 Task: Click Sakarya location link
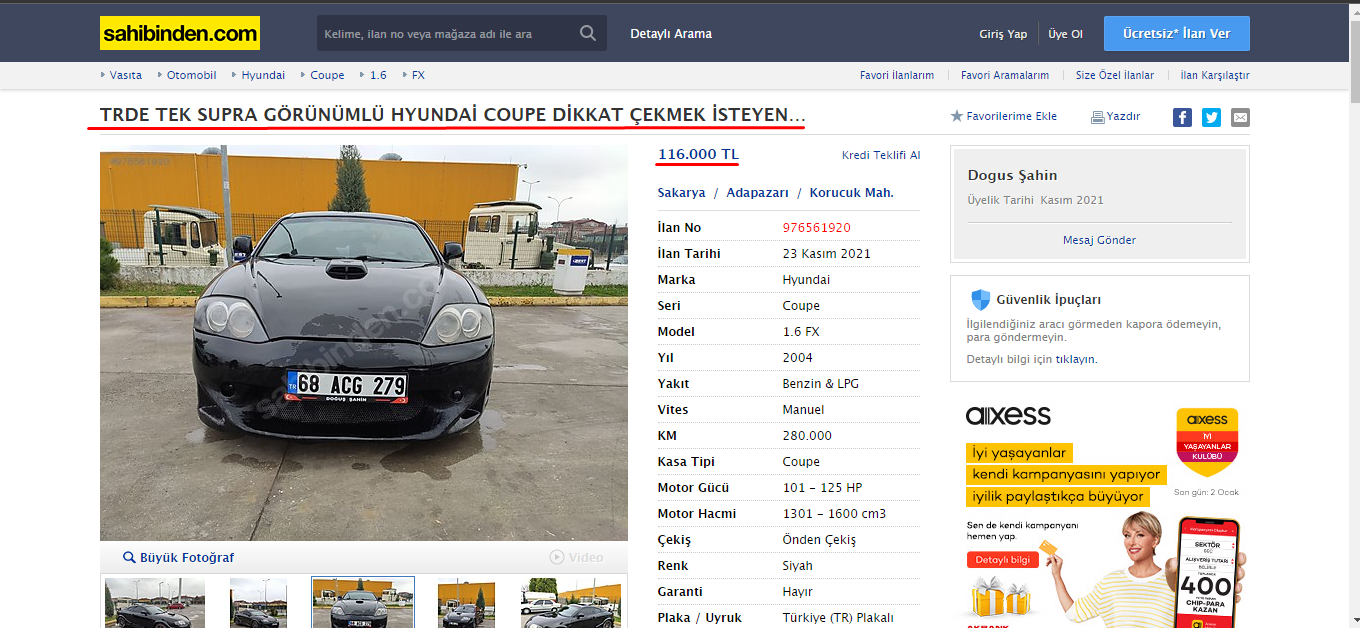click(681, 192)
